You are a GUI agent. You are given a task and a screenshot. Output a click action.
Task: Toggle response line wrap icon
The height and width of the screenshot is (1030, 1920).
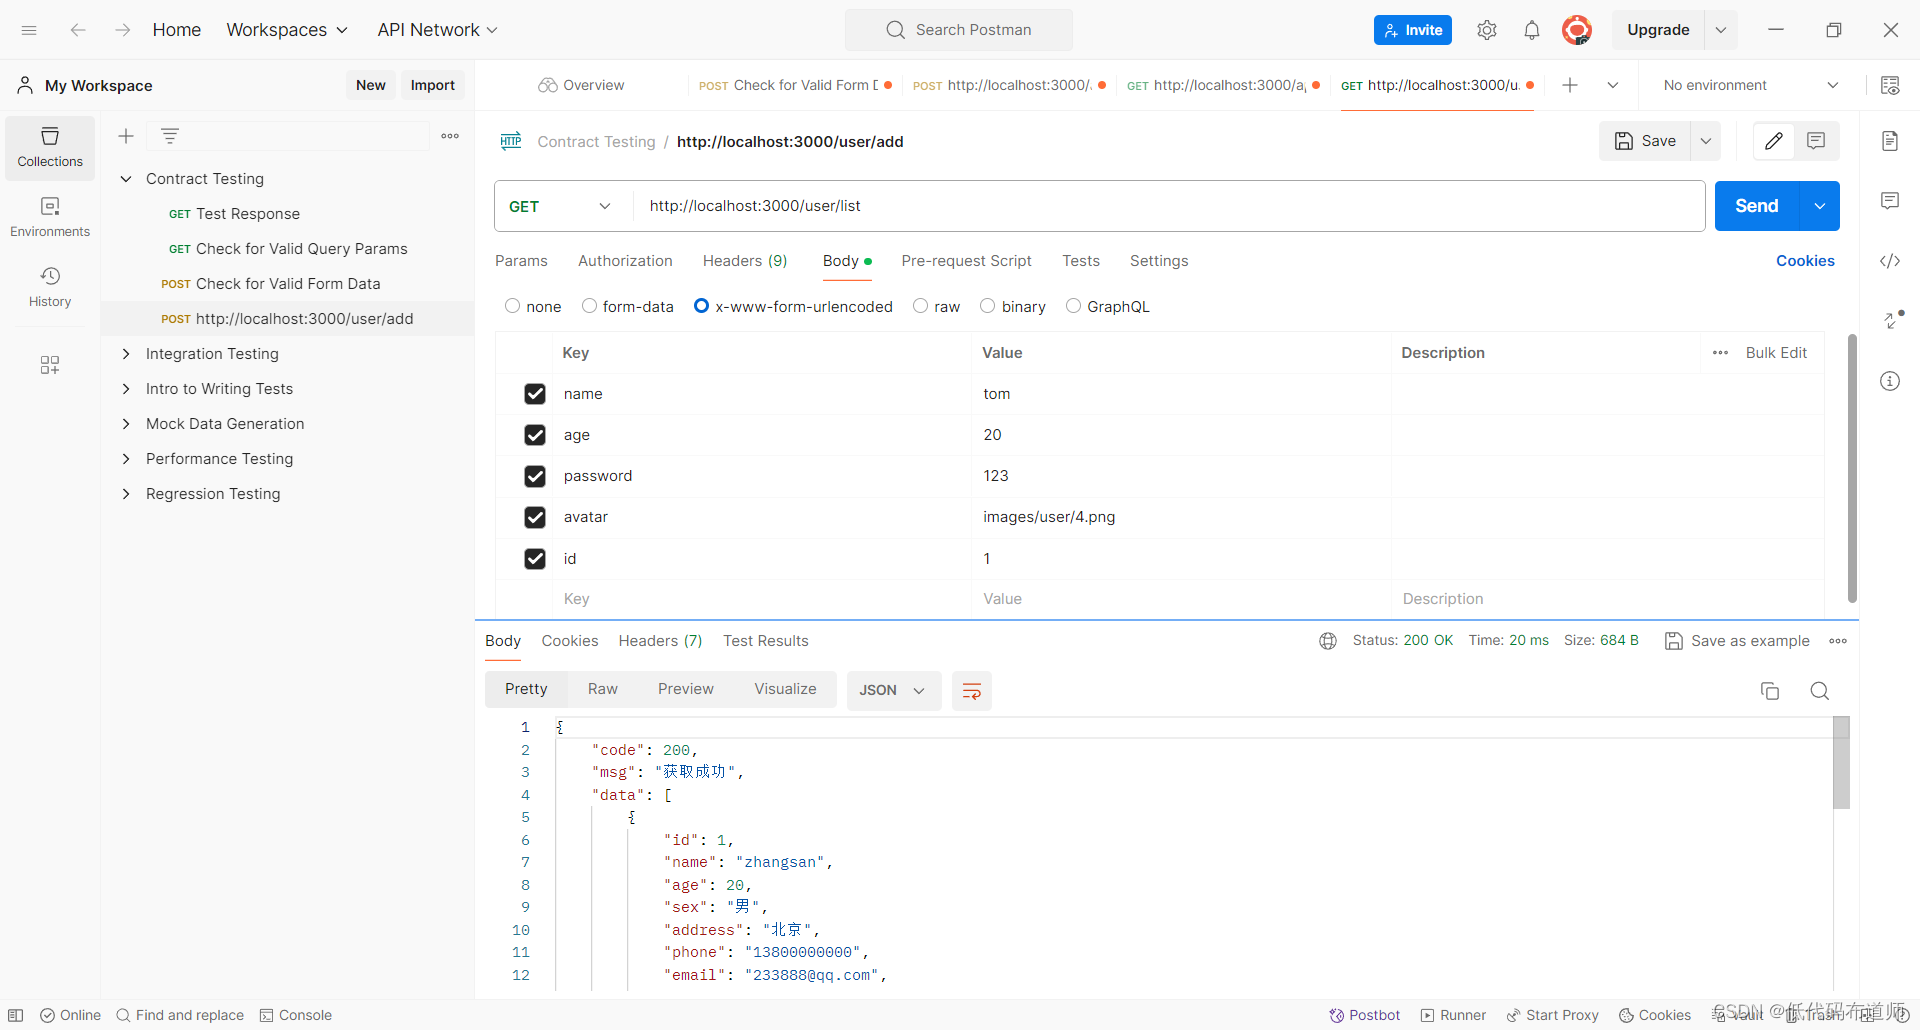coord(972,691)
